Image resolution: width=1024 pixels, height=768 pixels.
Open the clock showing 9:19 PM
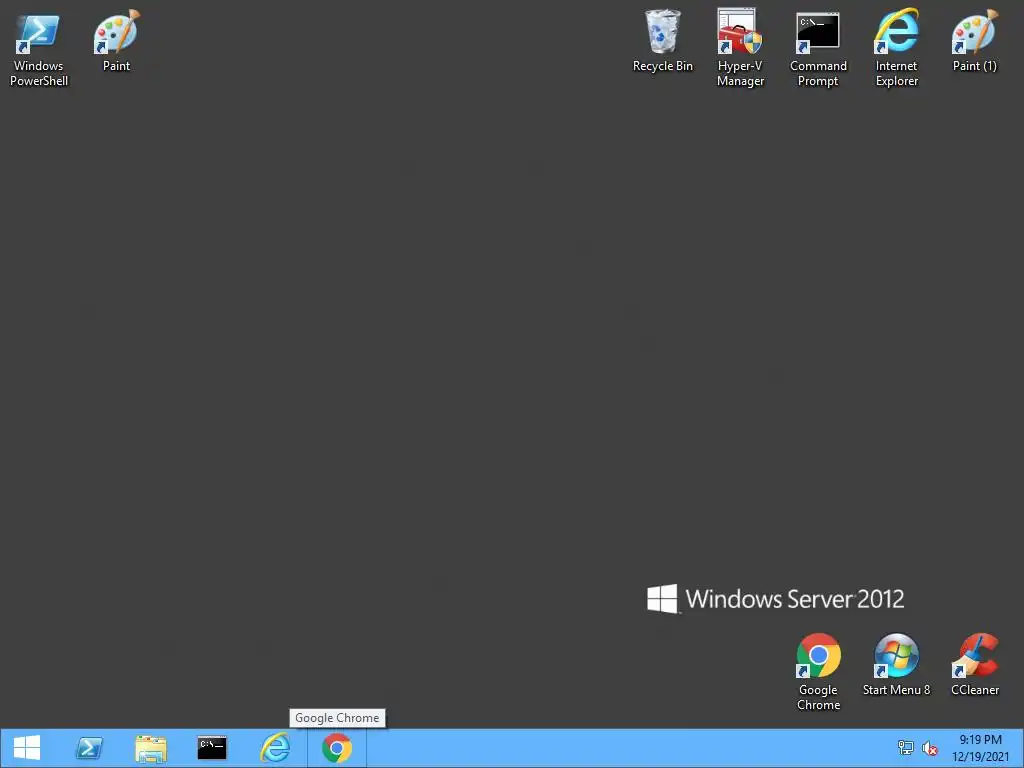(980, 748)
